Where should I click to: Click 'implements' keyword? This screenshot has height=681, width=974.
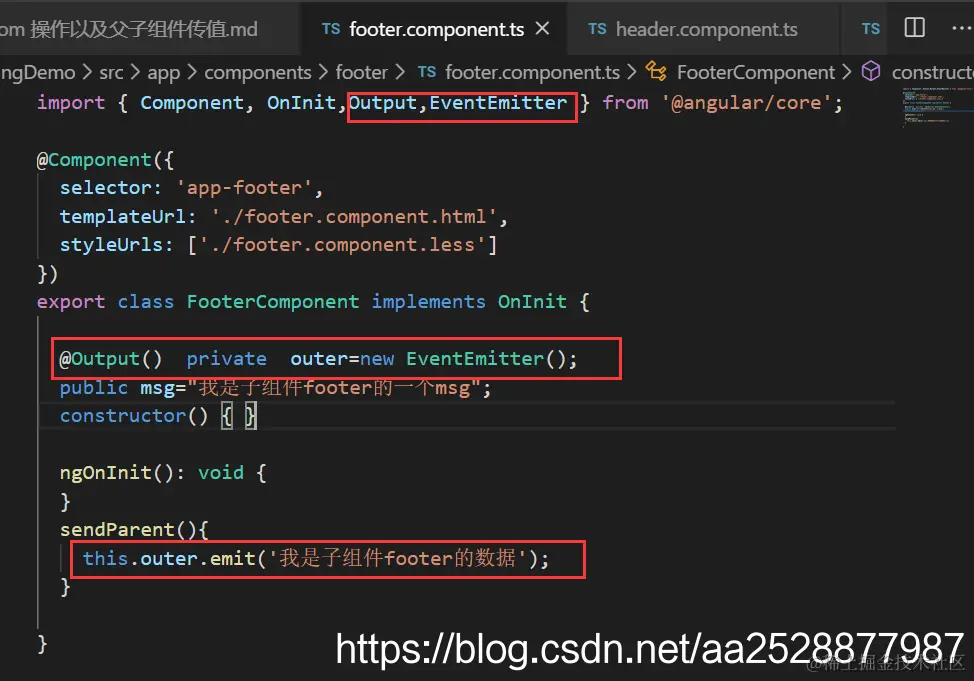click(429, 302)
